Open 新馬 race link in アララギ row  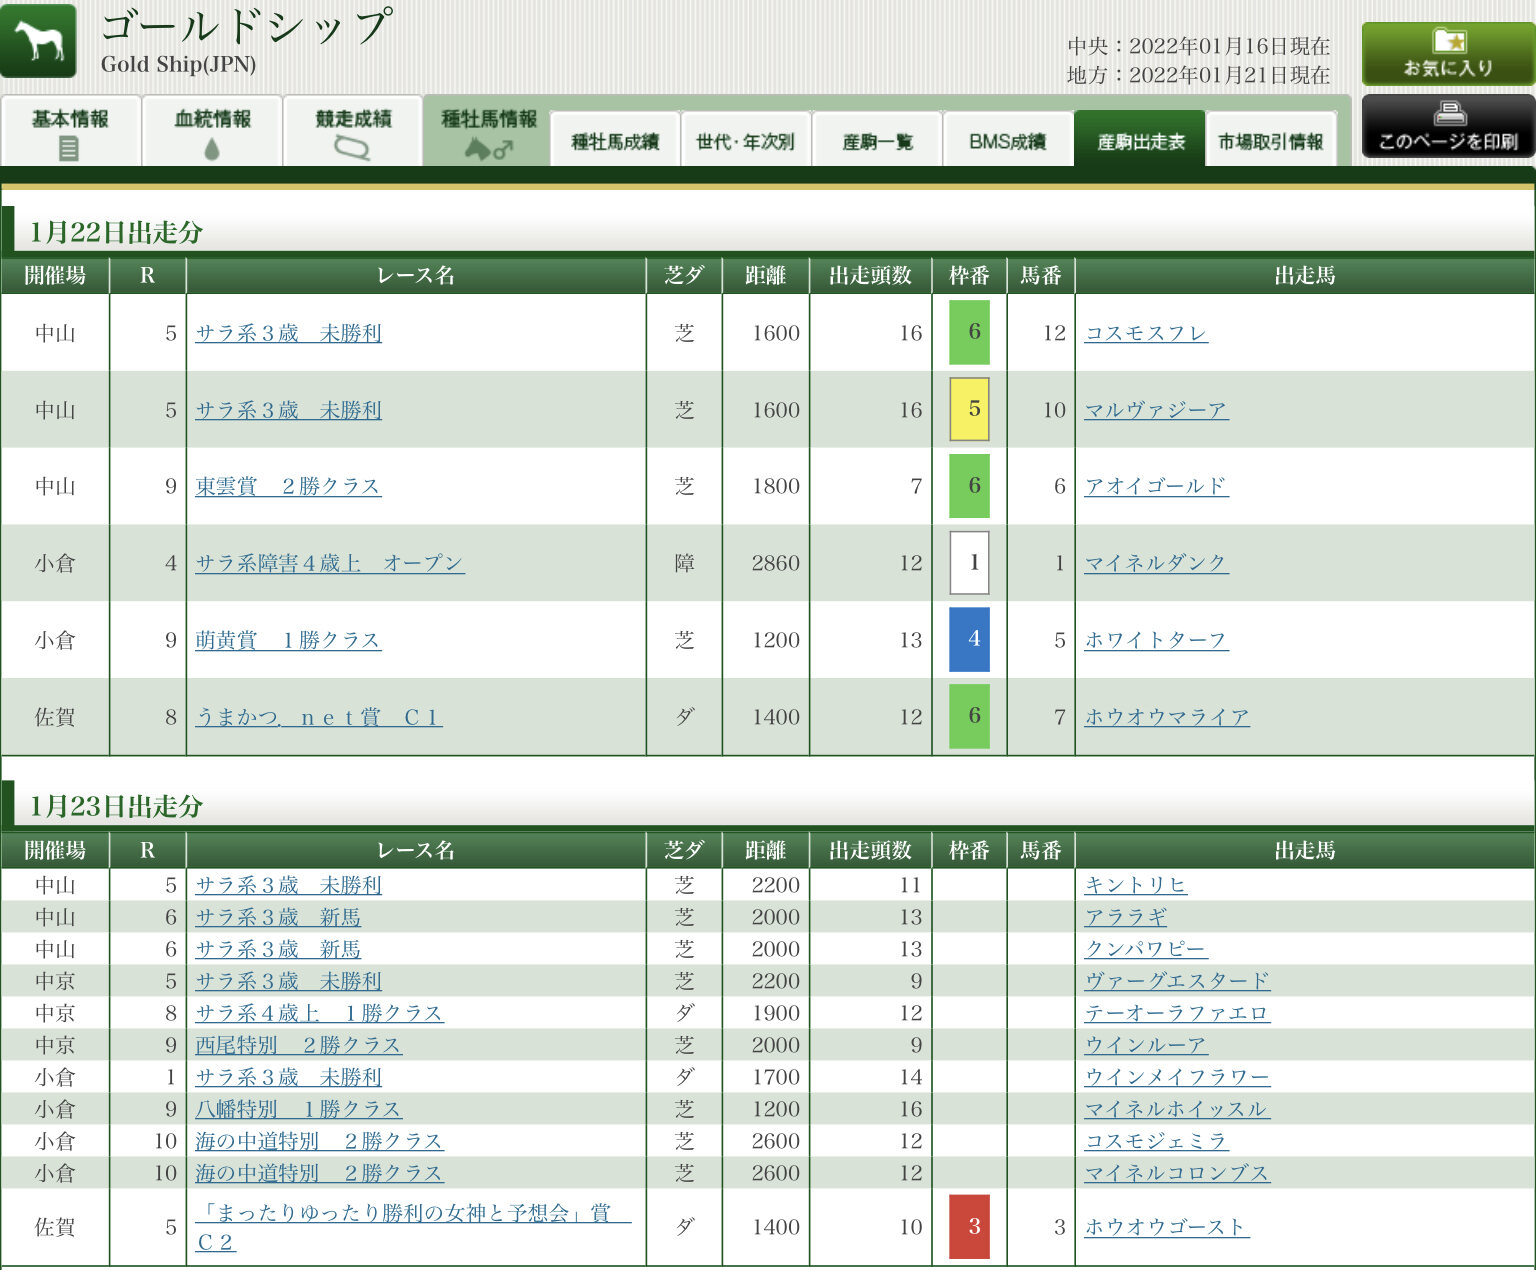[x=278, y=917]
